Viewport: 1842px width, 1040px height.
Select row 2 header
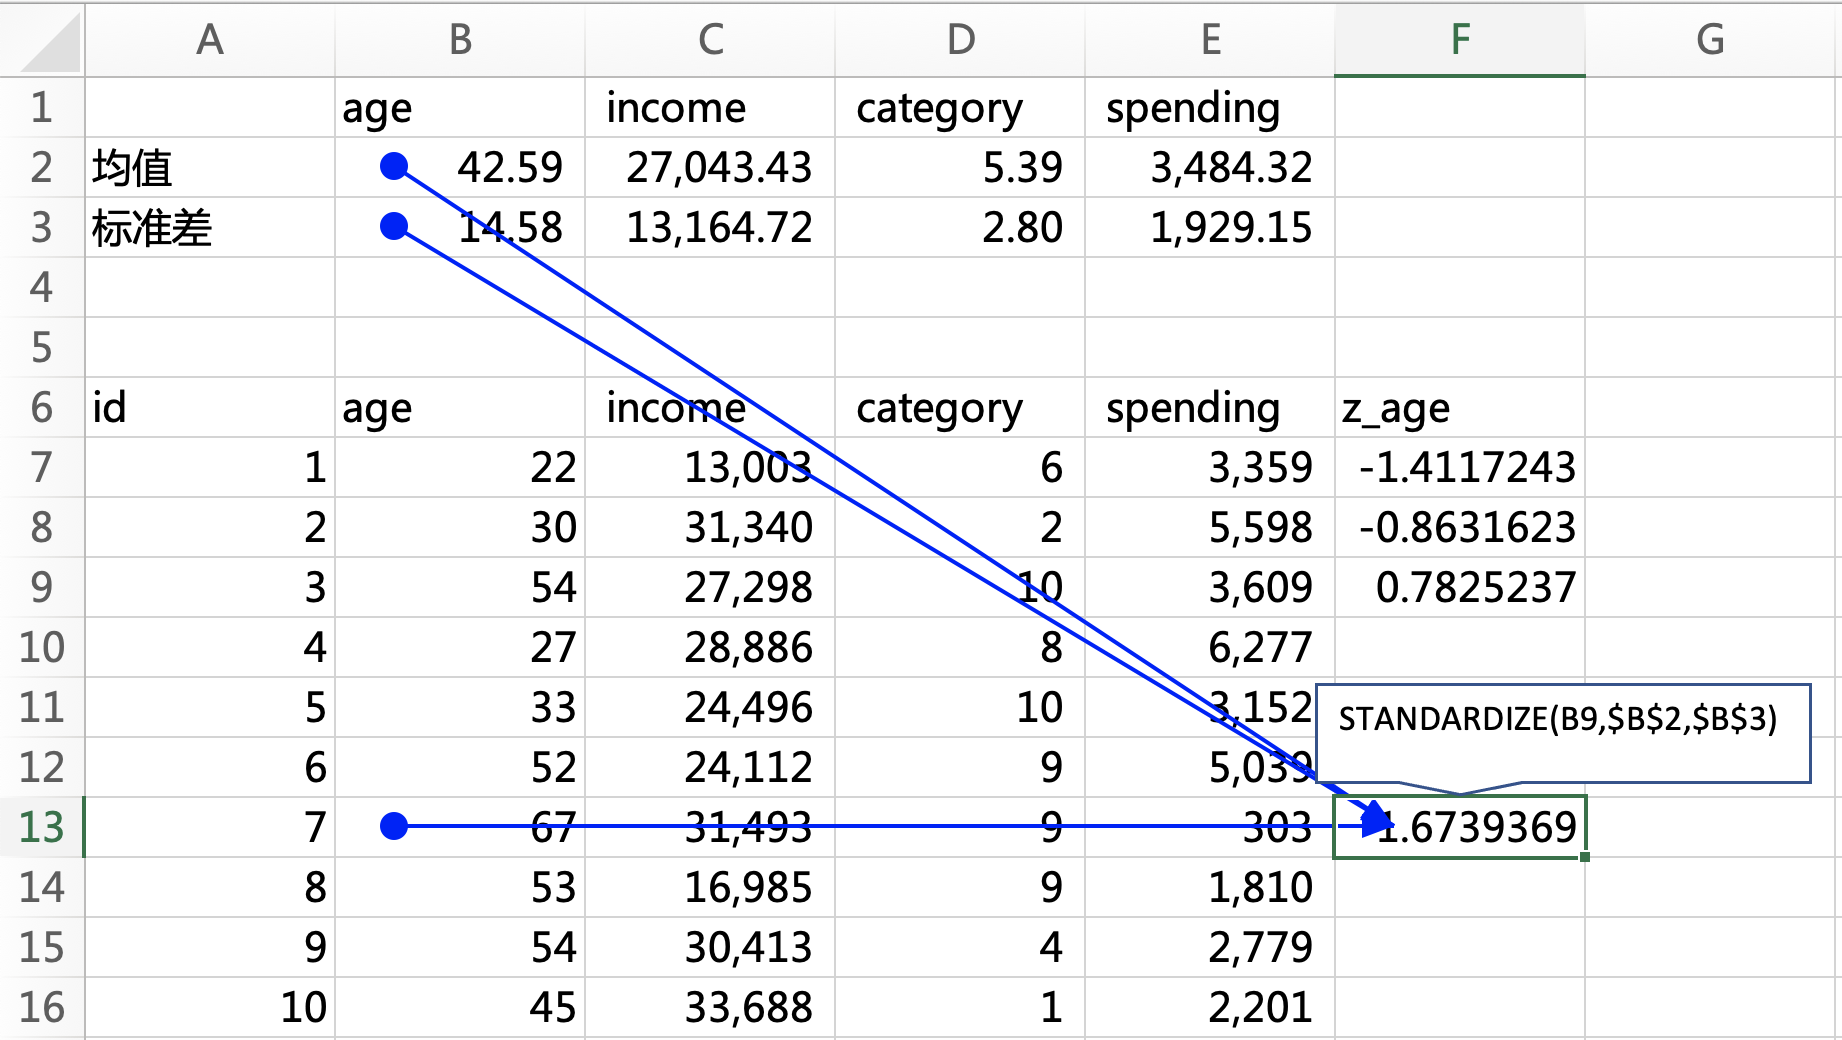pos(42,167)
